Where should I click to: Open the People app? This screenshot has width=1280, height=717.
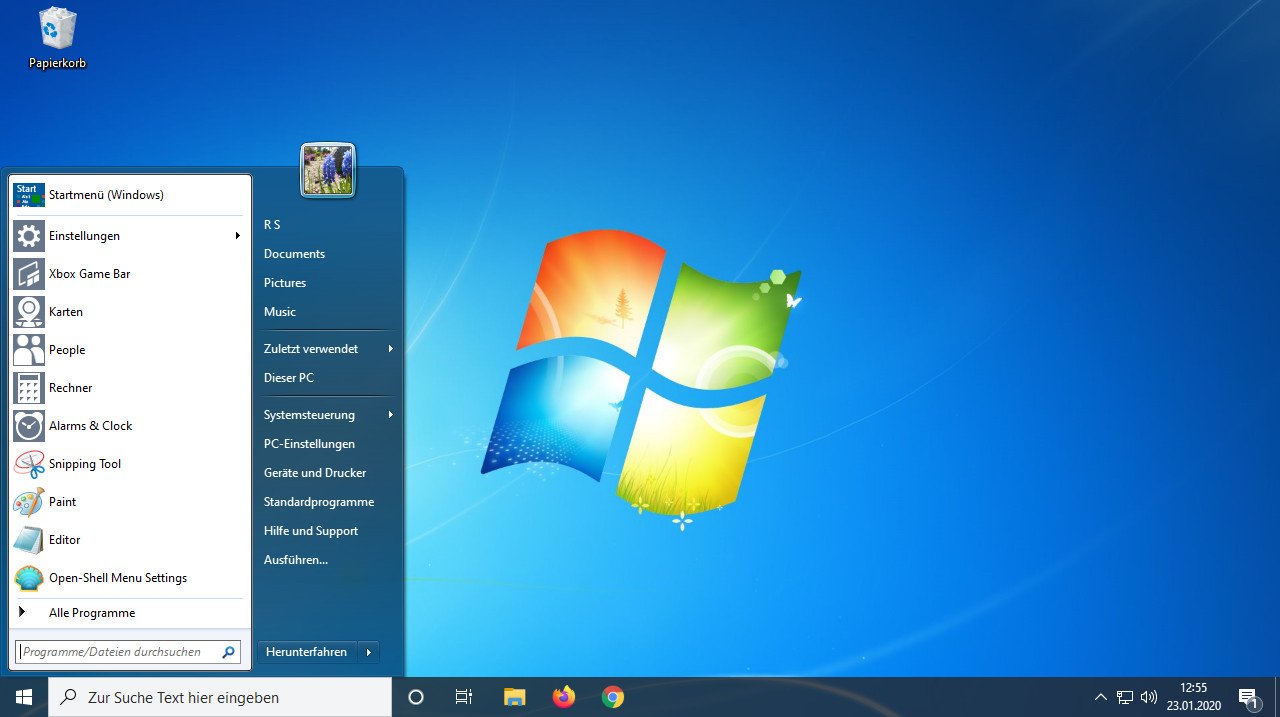pyautogui.click(x=66, y=349)
